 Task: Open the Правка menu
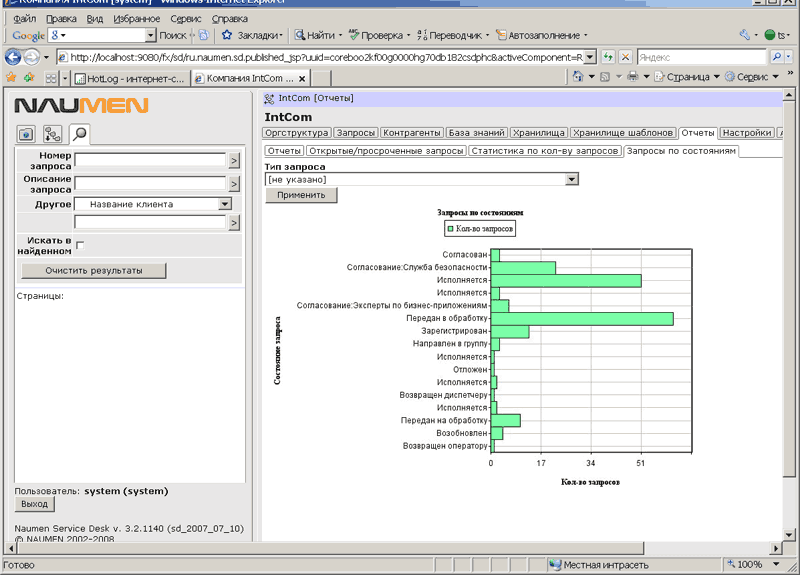point(61,19)
